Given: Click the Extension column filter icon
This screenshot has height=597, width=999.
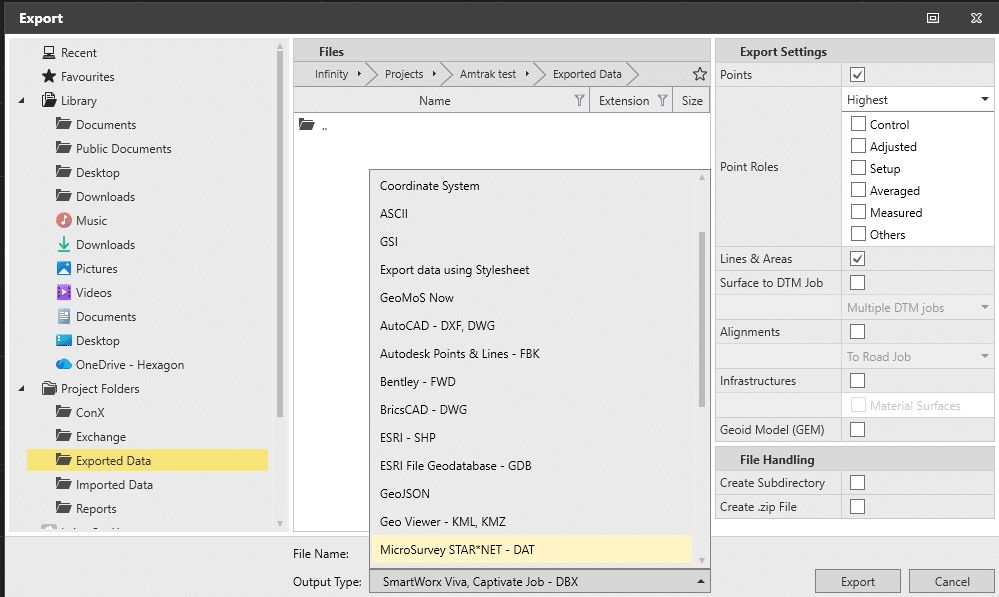Looking at the screenshot, I should click(x=662, y=100).
